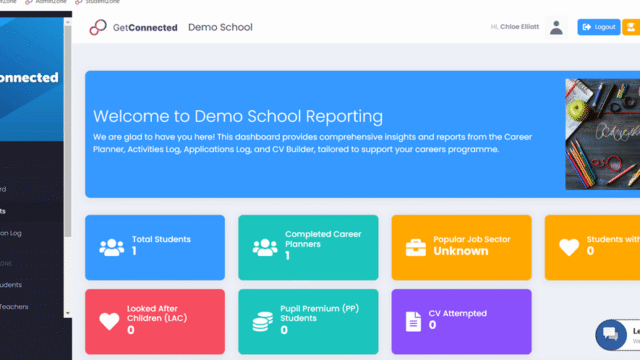Click the Chloe Elliott username text

coord(520,27)
